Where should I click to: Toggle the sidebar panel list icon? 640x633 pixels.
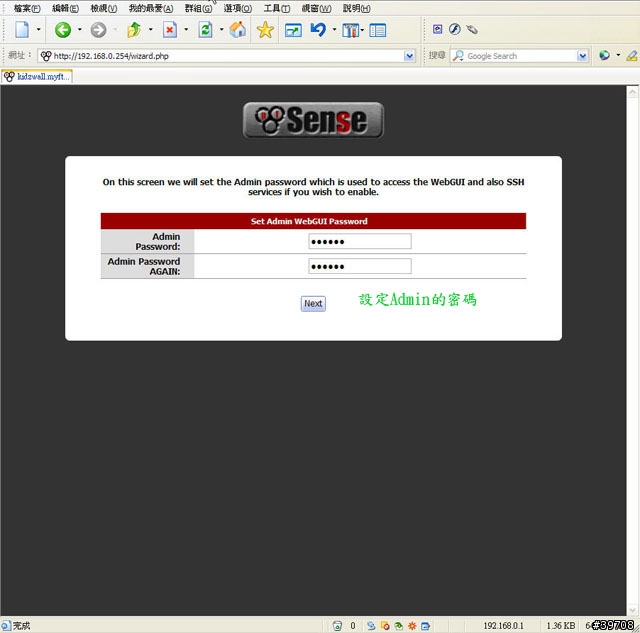click(378, 31)
